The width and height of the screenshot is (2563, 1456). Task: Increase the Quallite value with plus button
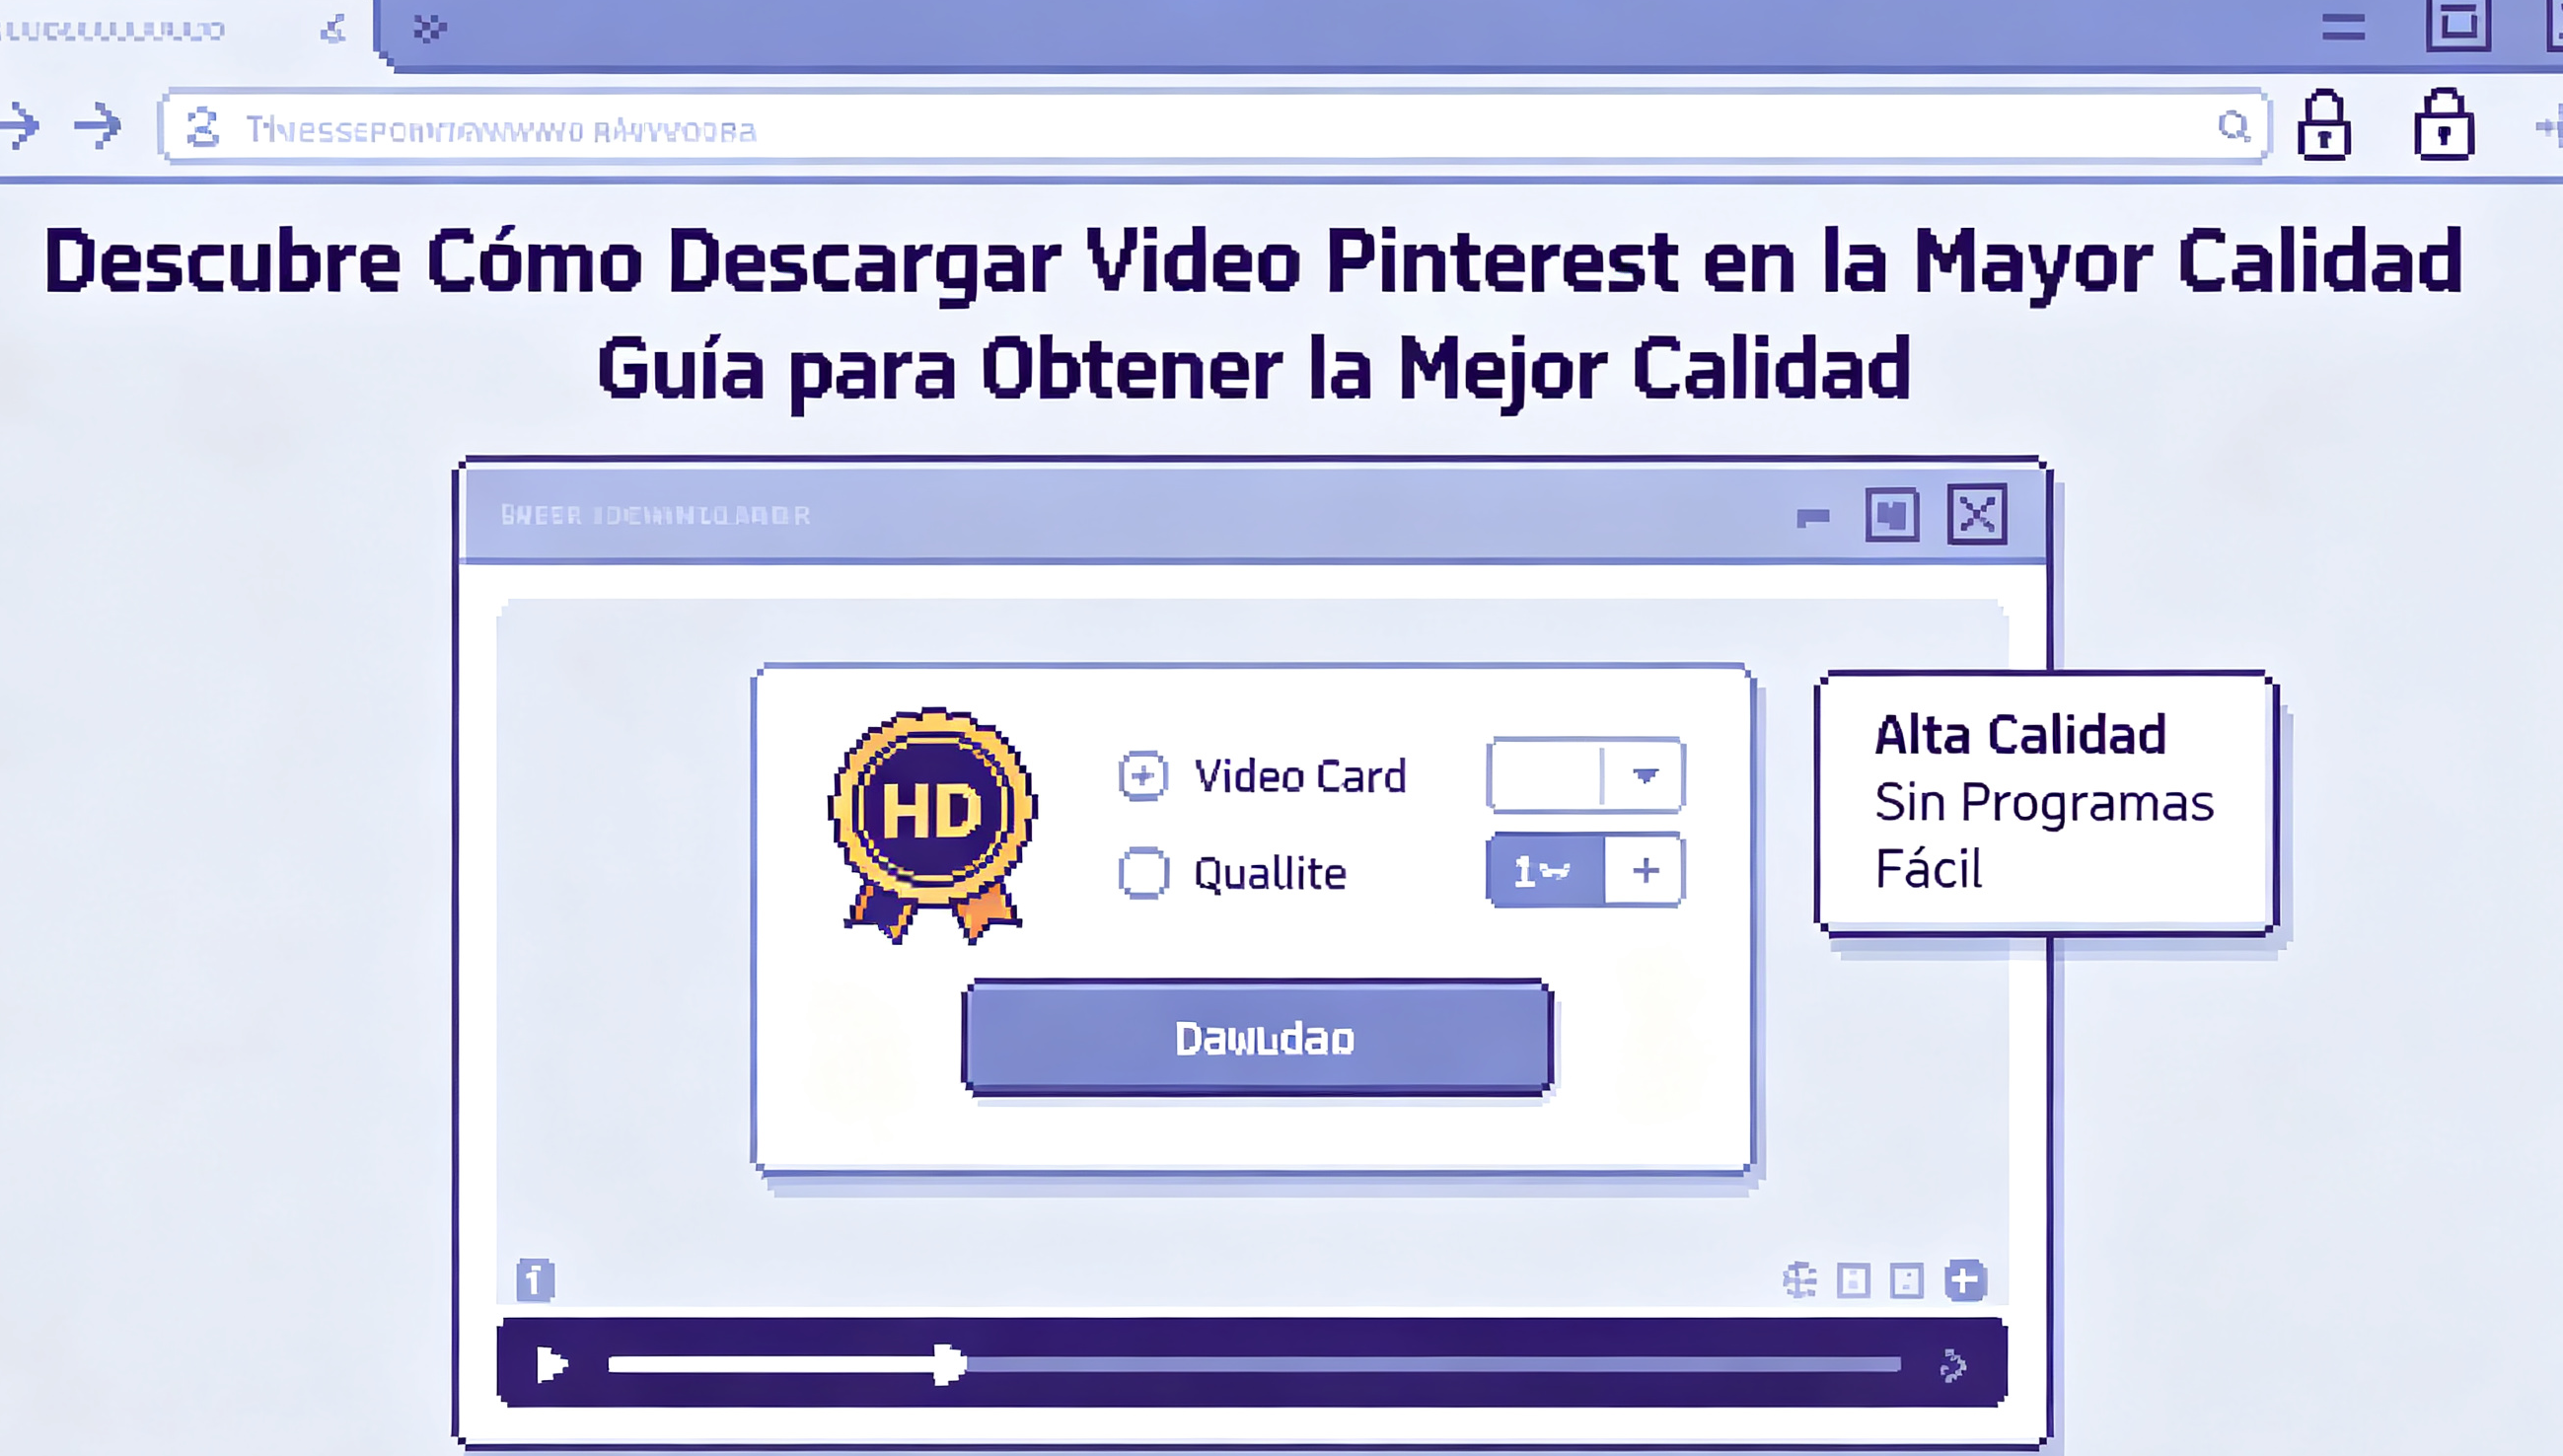coord(1645,870)
